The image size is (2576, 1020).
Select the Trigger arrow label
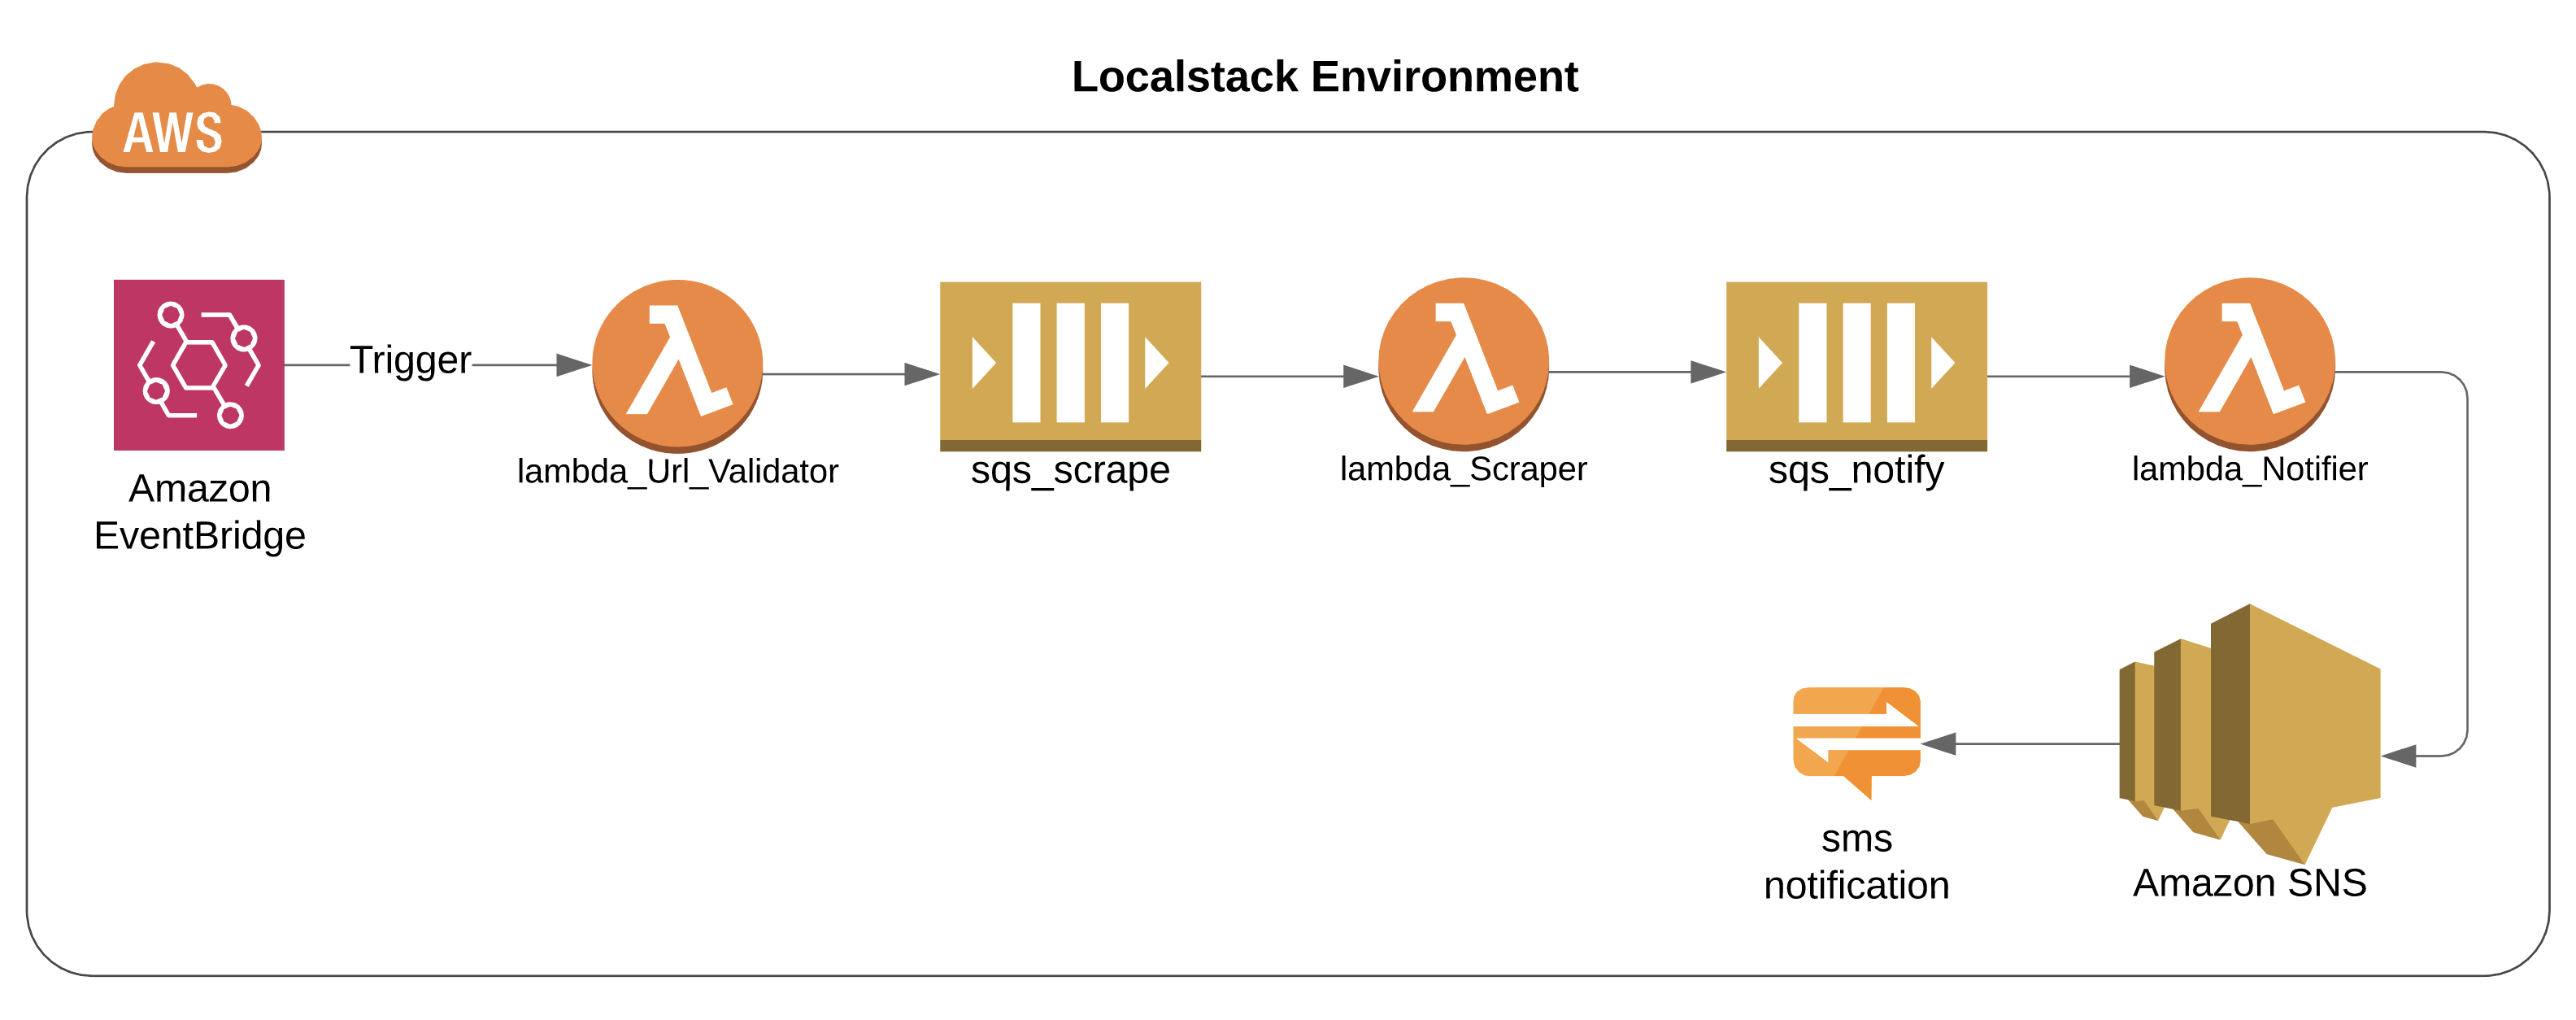tap(410, 360)
